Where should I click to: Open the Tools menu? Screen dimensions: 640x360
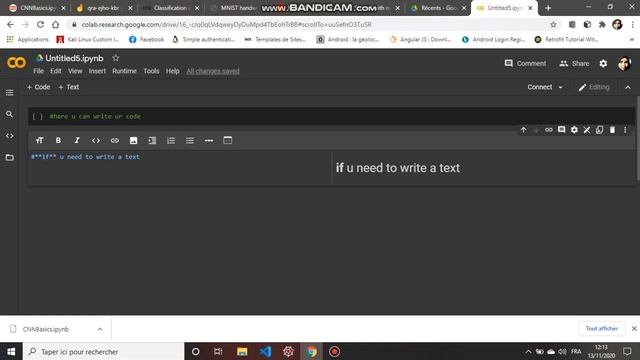(x=151, y=71)
